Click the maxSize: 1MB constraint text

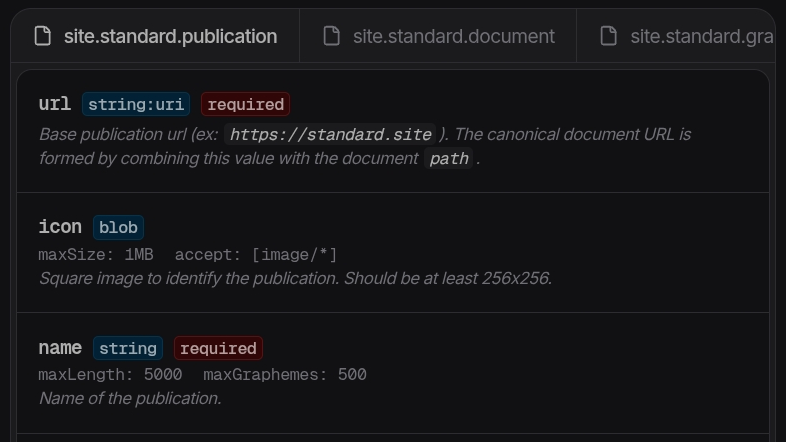tap(96, 254)
